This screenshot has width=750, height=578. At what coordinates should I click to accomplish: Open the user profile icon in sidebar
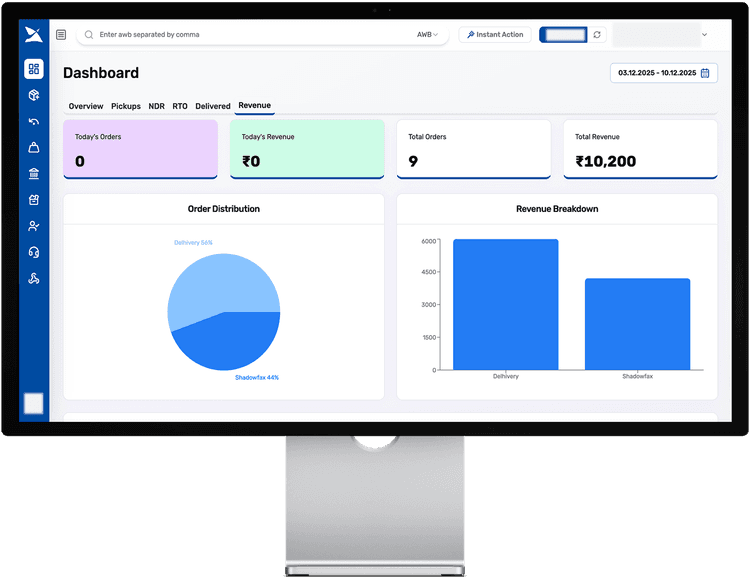click(x=34, y=226)
